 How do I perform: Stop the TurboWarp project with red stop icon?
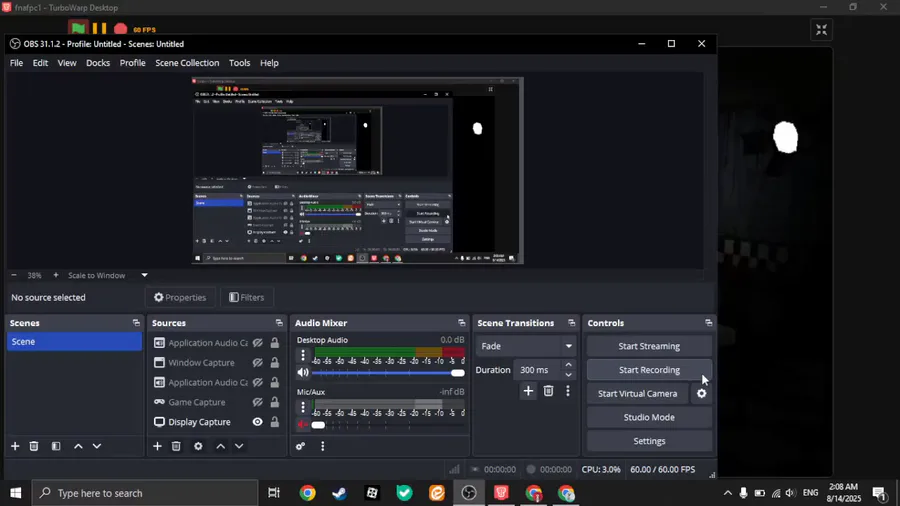[x=121, y=29]
